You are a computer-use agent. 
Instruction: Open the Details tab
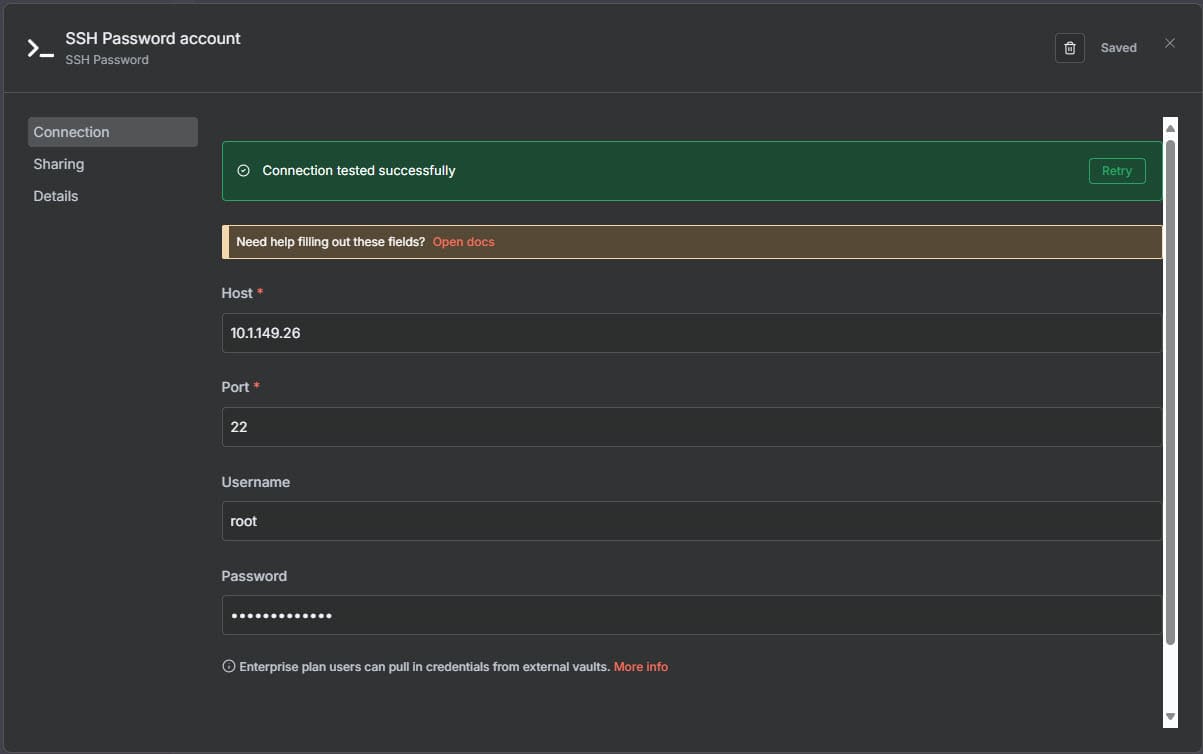(56, 196)
